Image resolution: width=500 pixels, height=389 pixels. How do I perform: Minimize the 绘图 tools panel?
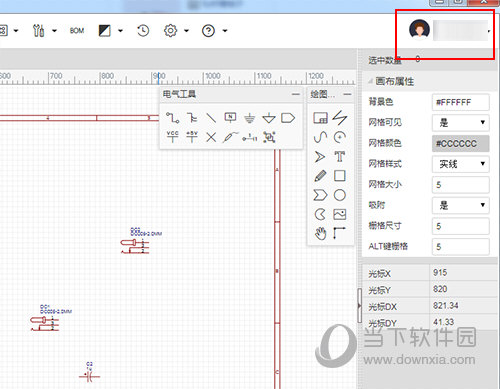(x=347, y=94)
